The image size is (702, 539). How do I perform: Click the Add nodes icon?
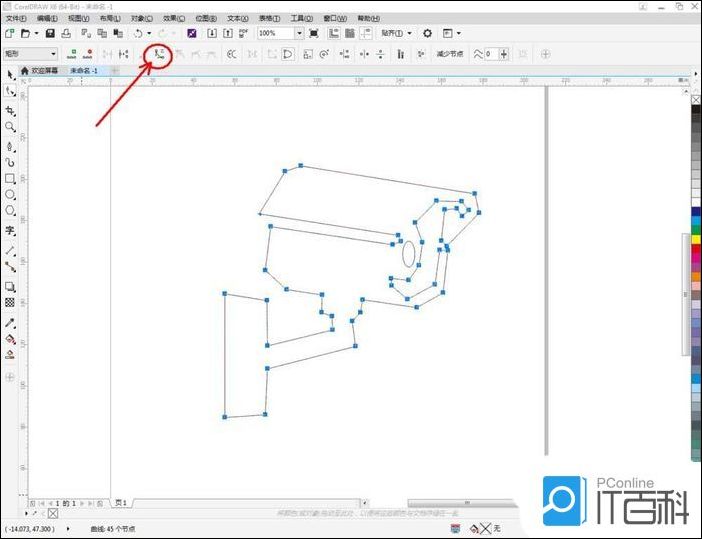tap(71, 54)
